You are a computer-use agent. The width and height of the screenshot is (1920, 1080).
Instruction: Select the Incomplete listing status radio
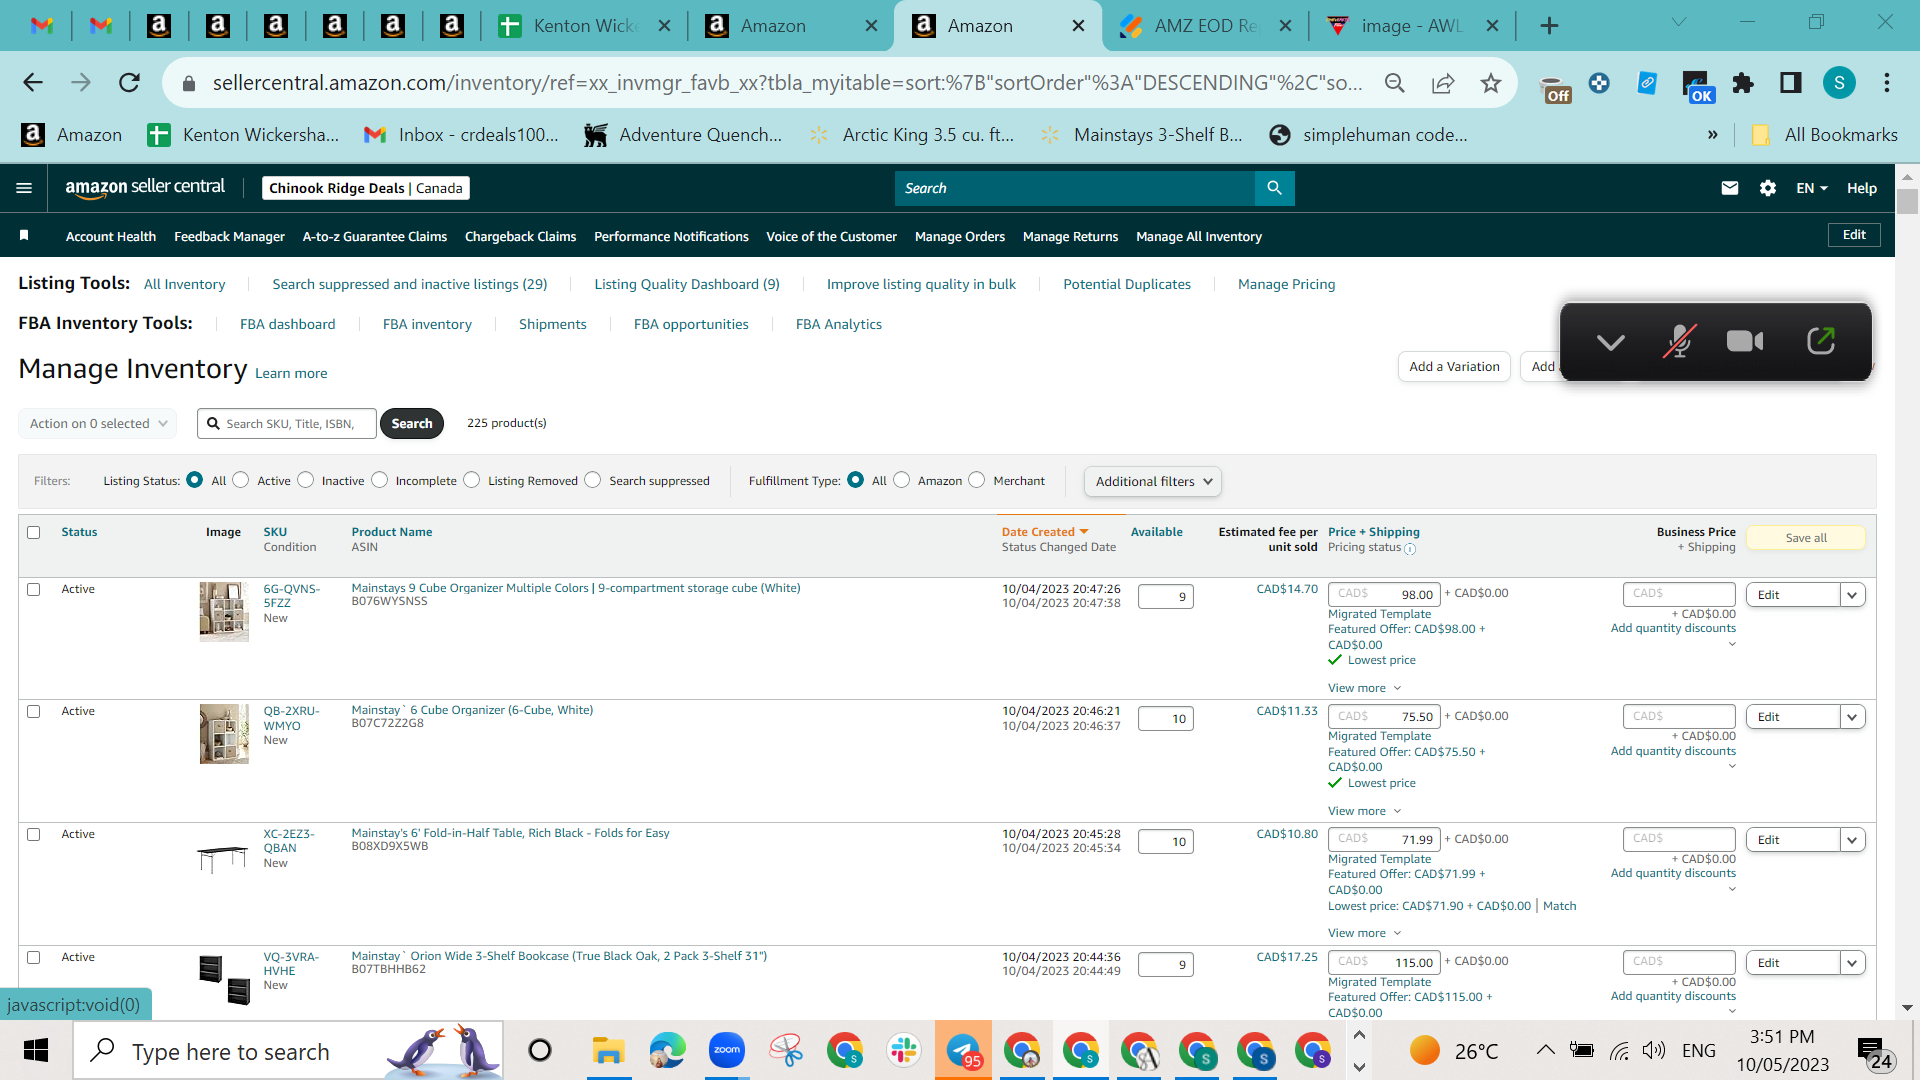380,480
